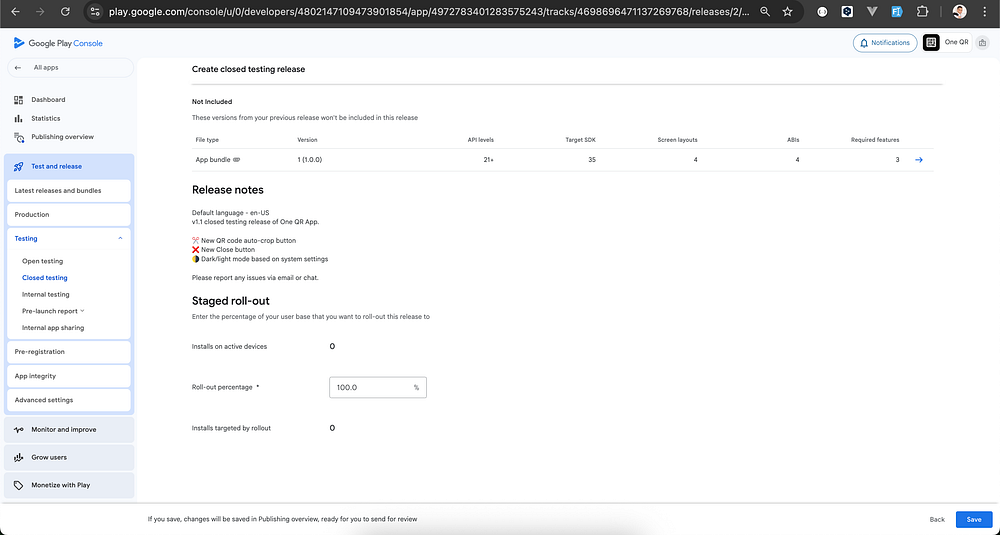Click the Release notes heading
This screenshot has width=1000, height=535.
(228, 190)
